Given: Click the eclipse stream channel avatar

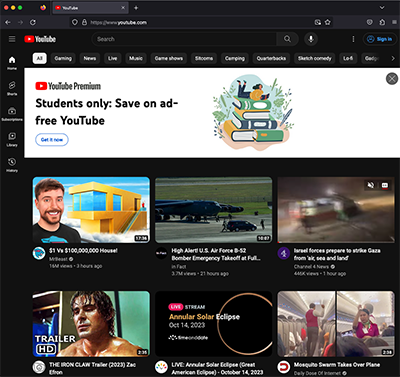Looking at the screenshot, I should (161, 367).
